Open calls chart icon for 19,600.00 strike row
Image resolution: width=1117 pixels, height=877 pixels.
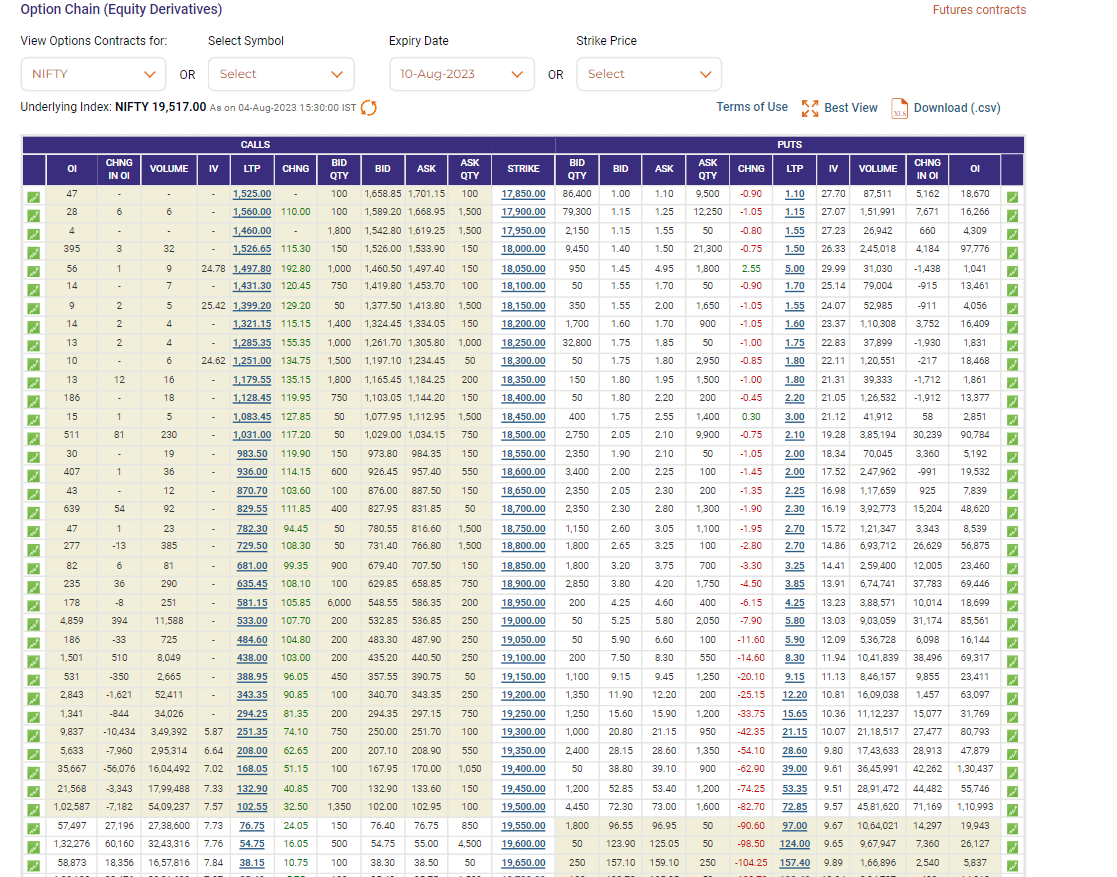[33, 845]
